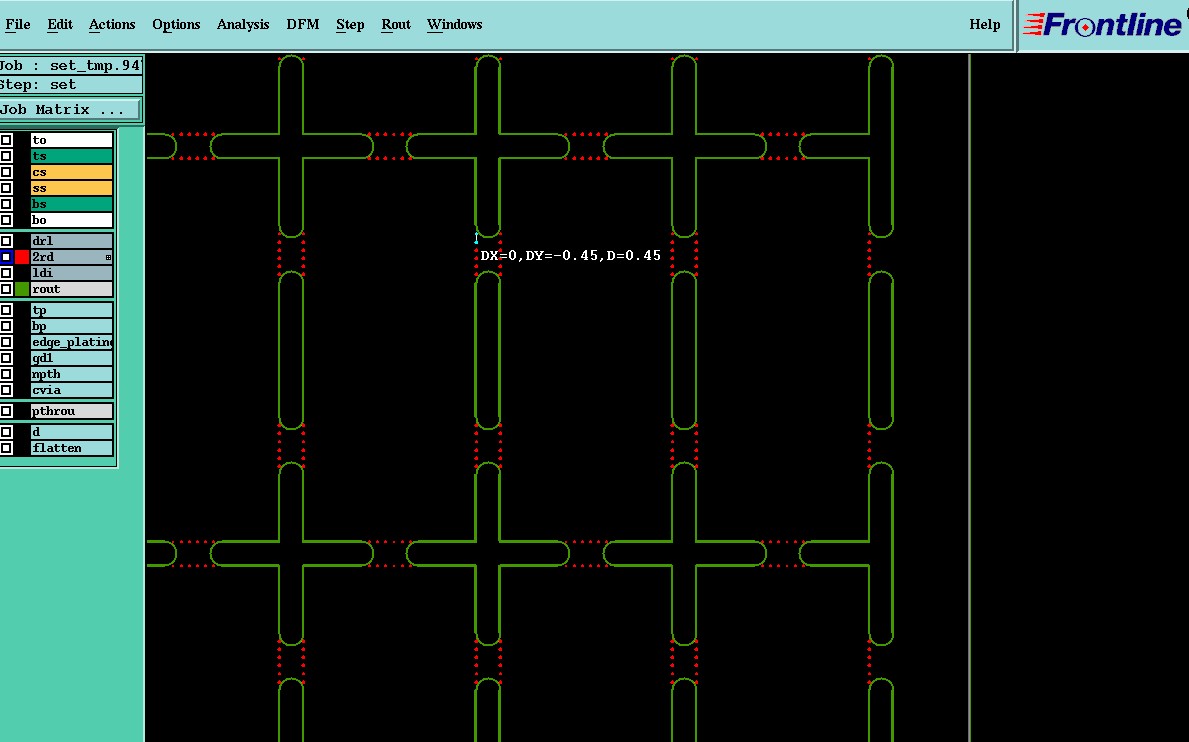The height and width of the screenshot is (742, 1189).
Task: Click the green color swatch of rout layer
Action: pos(22,289)
